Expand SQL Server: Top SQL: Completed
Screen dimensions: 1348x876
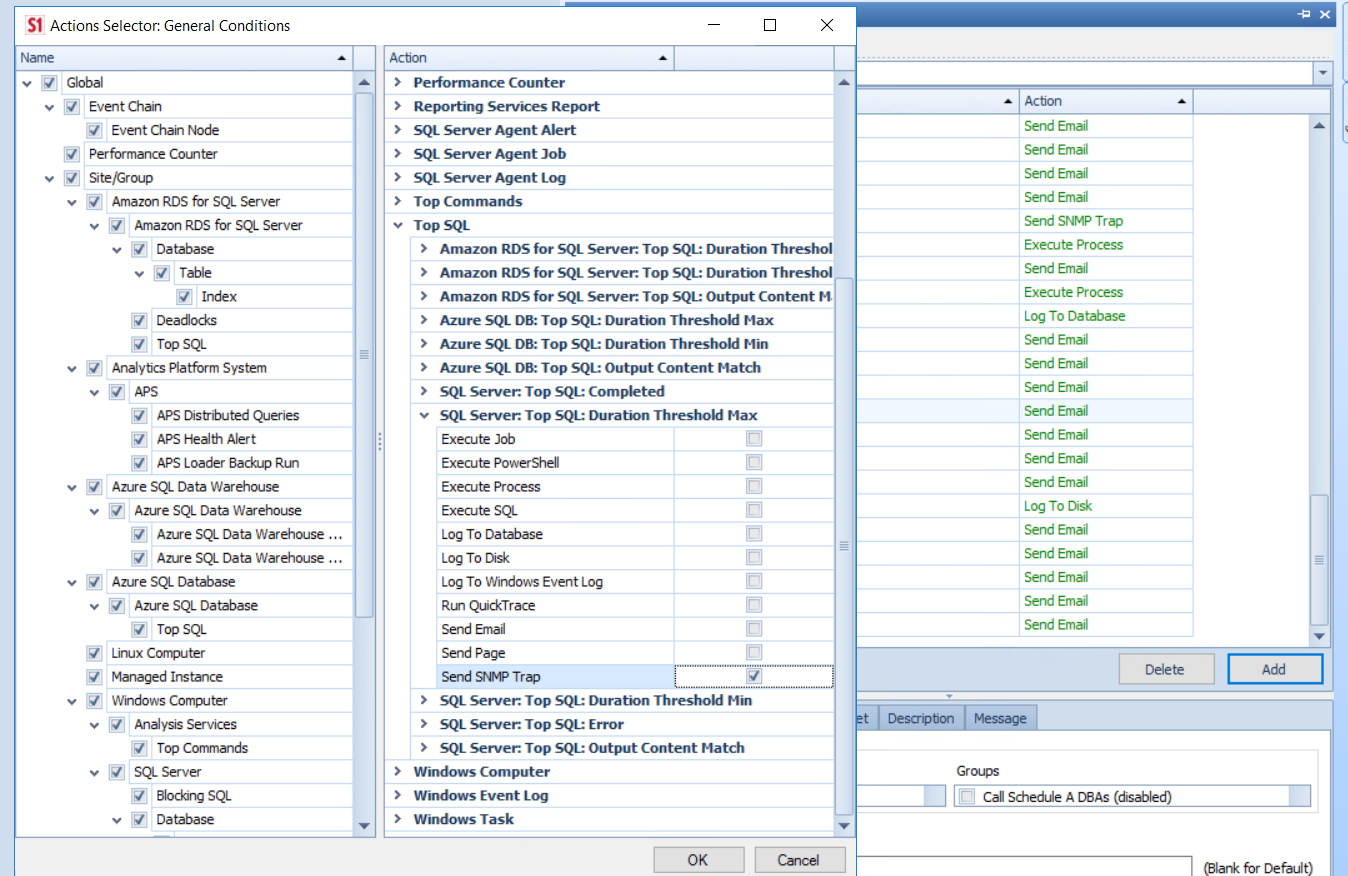[x=425, y=392]
